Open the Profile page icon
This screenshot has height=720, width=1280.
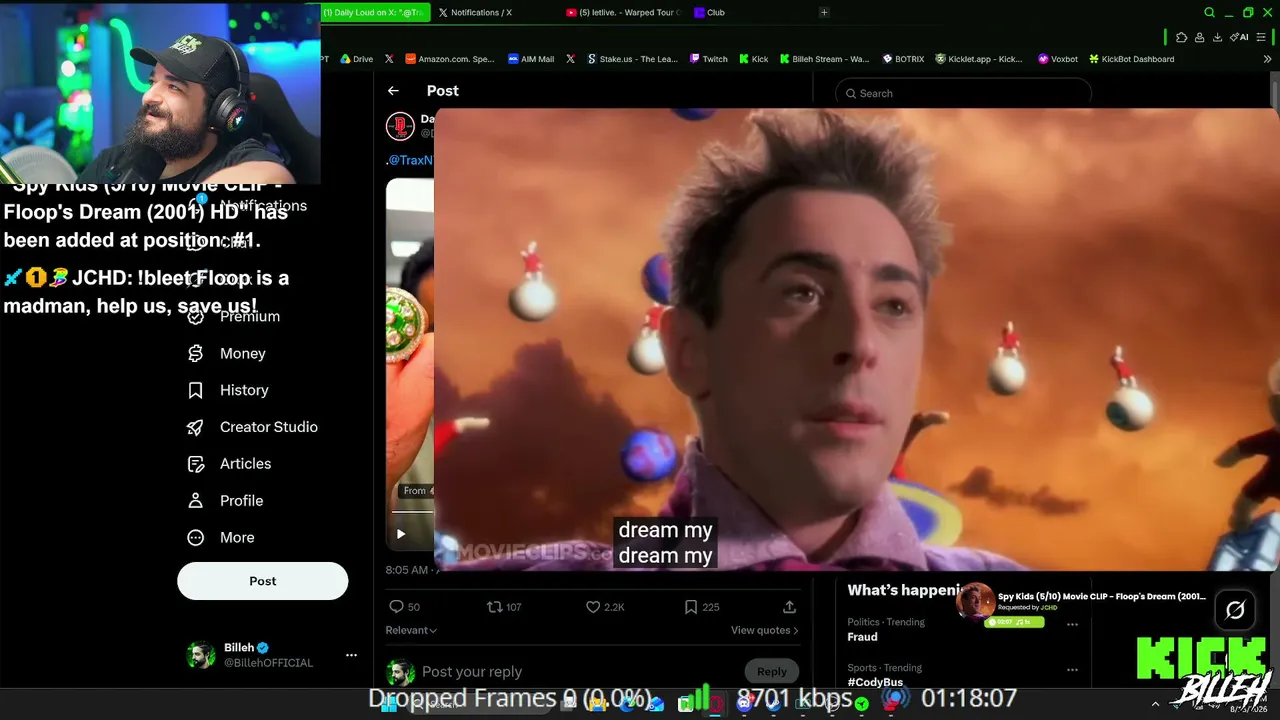196,501
